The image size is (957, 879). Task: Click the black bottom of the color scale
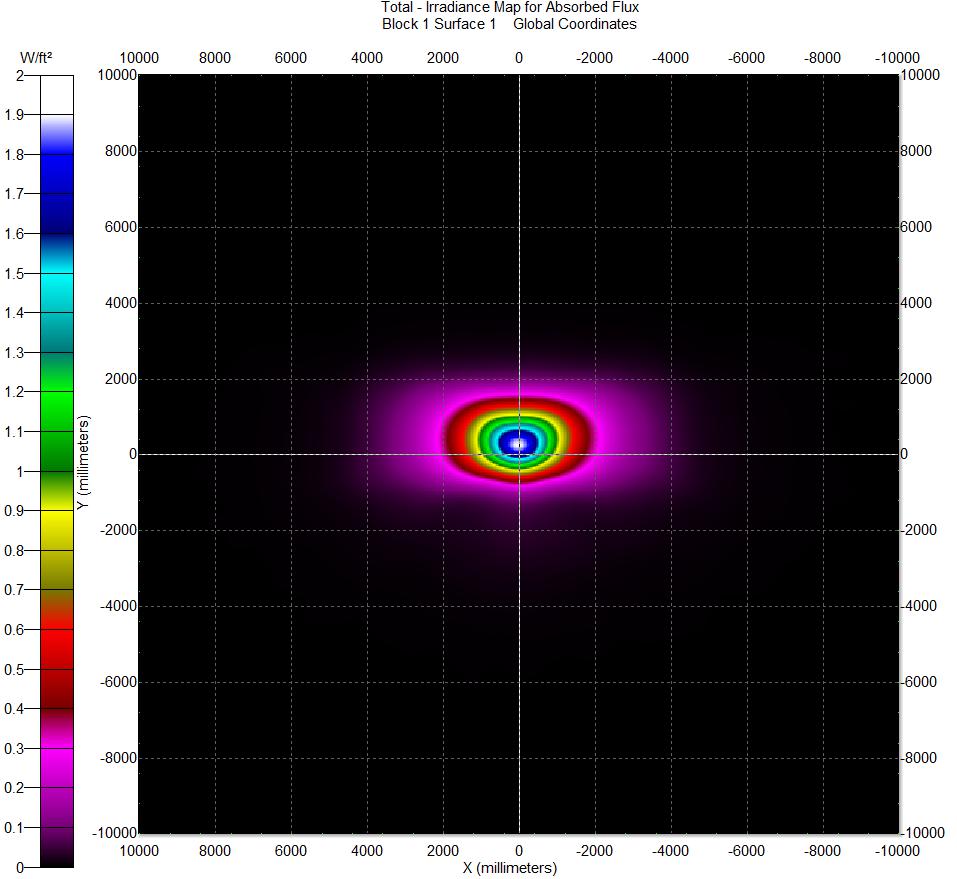pyautogui.click(x=56, y=858)
